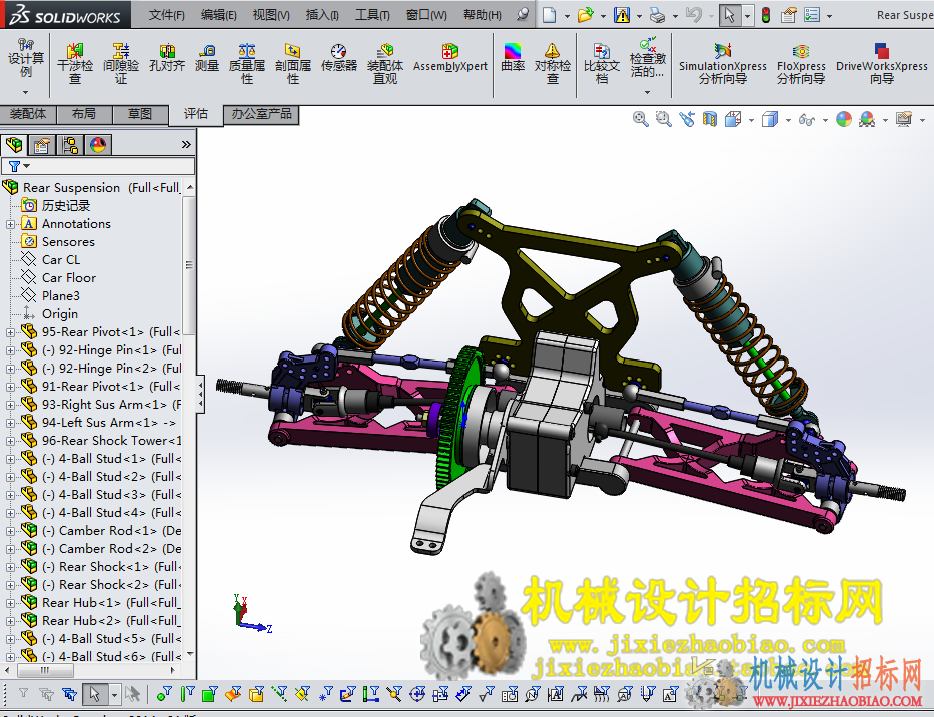The width and height of the screenshot is (934, 717).
Task: Open the ConfigurationManager tab
Action: point(70,145)
